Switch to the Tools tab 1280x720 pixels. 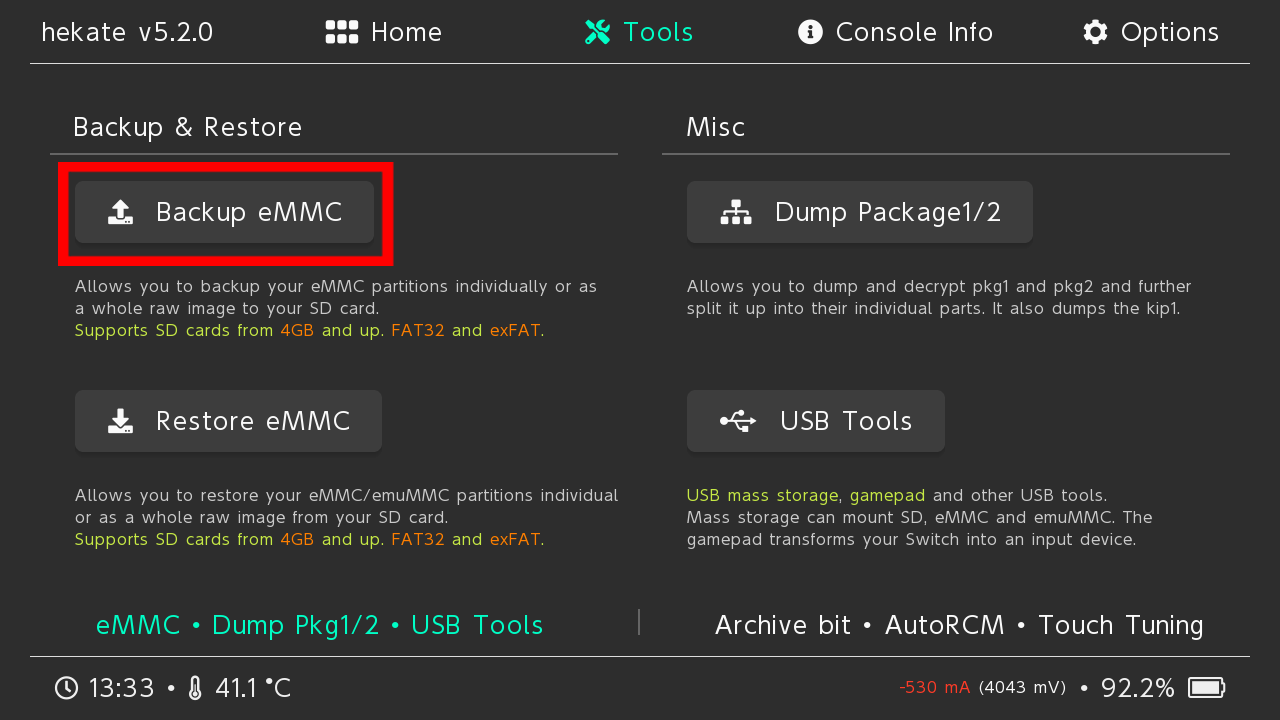click(x=639, y=32)
